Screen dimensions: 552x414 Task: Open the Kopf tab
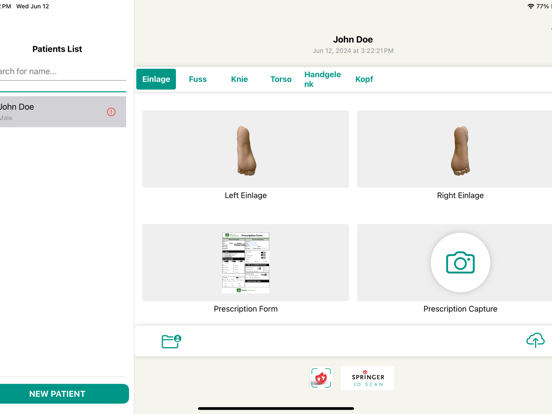(364, 79)
